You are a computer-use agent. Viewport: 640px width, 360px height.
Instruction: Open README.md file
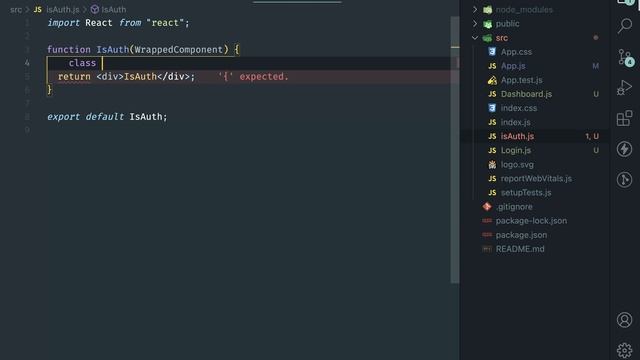[x=520, y=249]
